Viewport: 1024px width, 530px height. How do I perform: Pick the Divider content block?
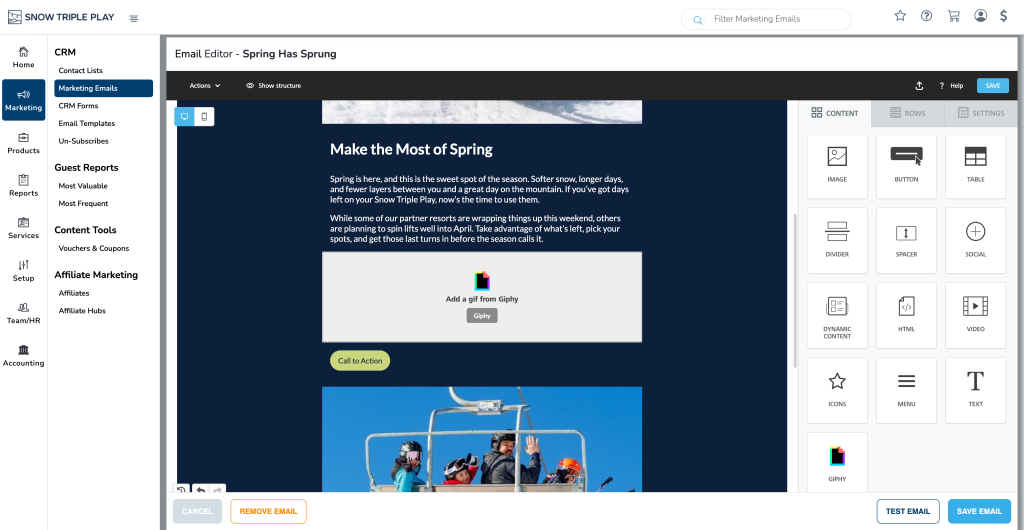(x=837, y=240)
